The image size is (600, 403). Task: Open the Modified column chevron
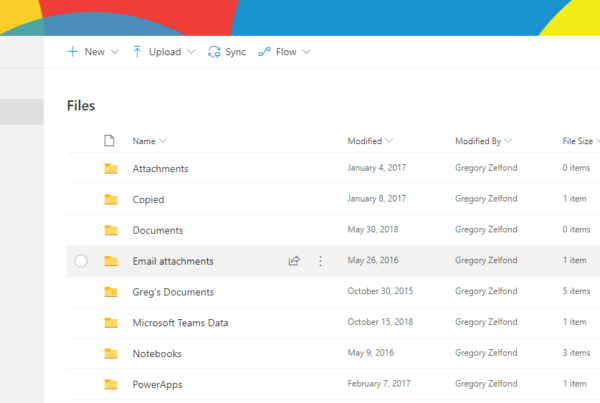(389, 141)
